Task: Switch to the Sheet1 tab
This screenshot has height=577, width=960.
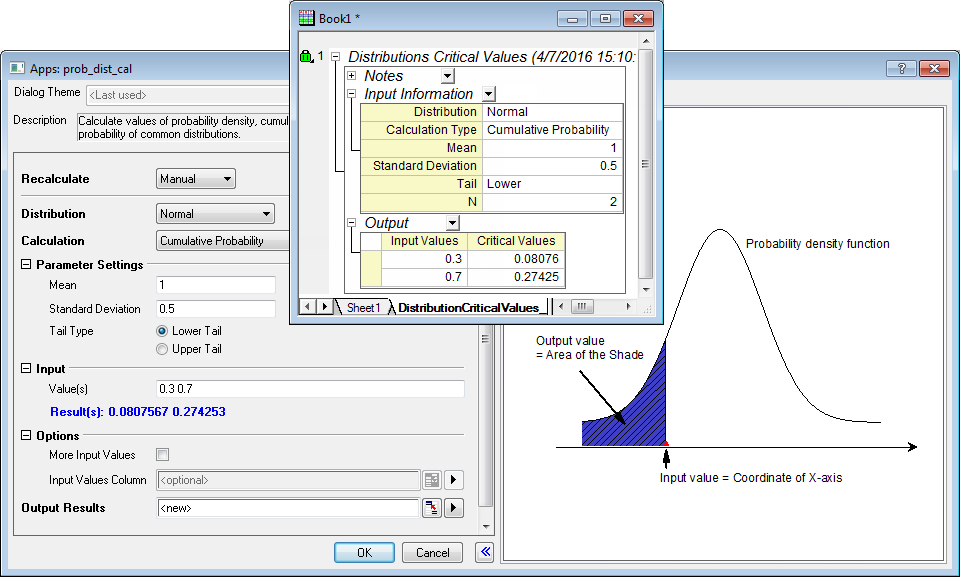Action: pyautogui.click(x=363, y=307)
